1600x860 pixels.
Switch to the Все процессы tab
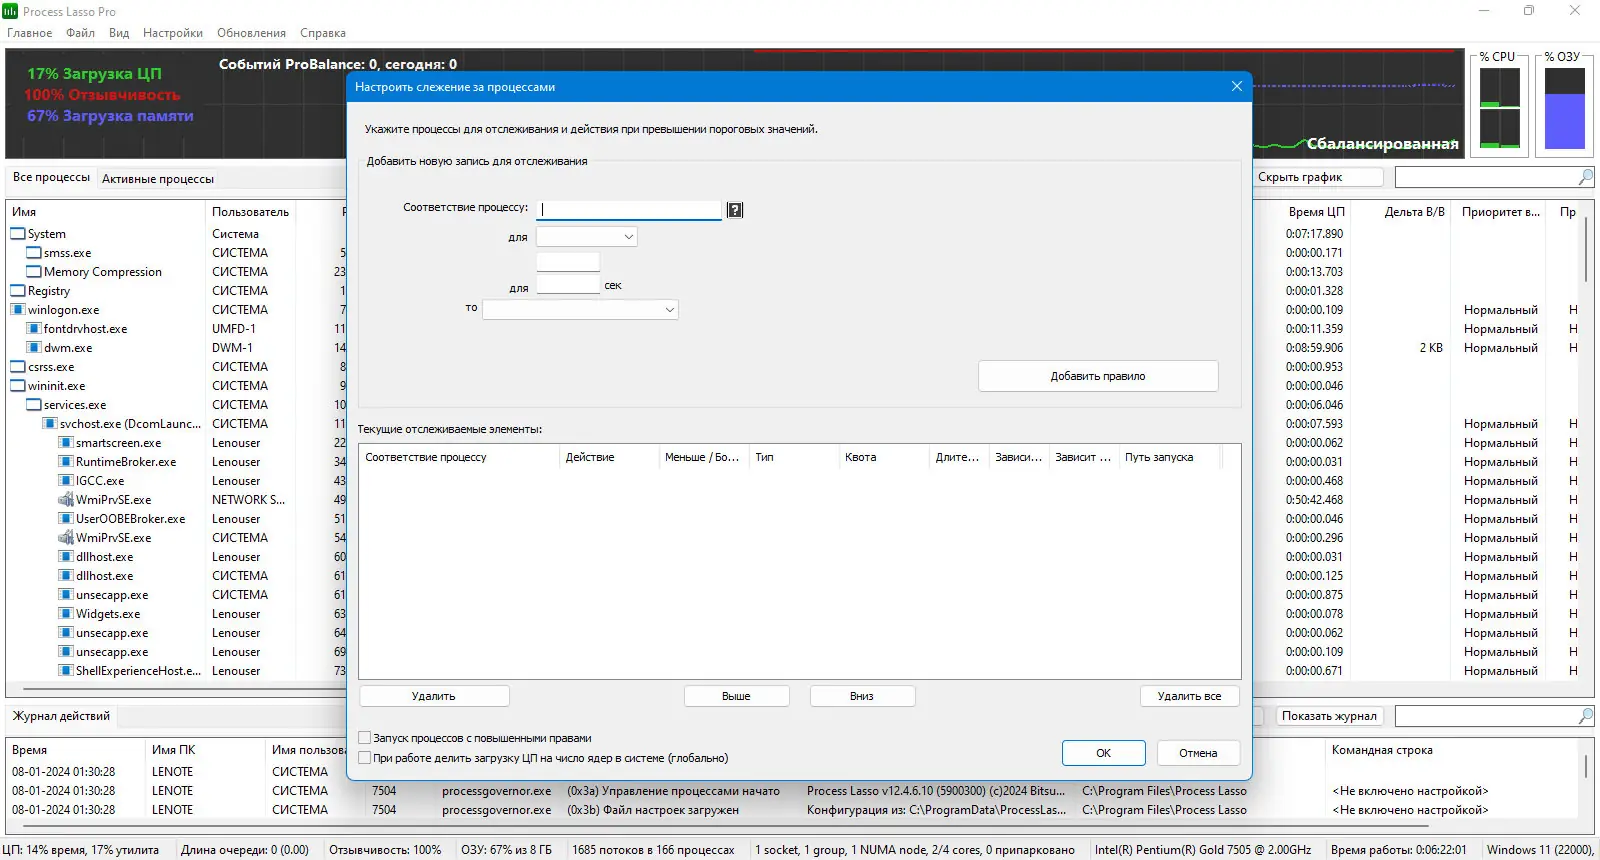point(51,177)
